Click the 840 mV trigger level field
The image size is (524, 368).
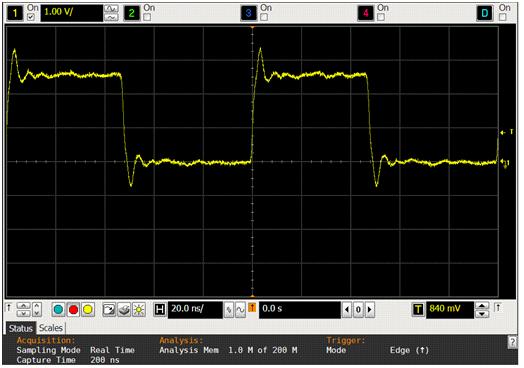point(449,310)
